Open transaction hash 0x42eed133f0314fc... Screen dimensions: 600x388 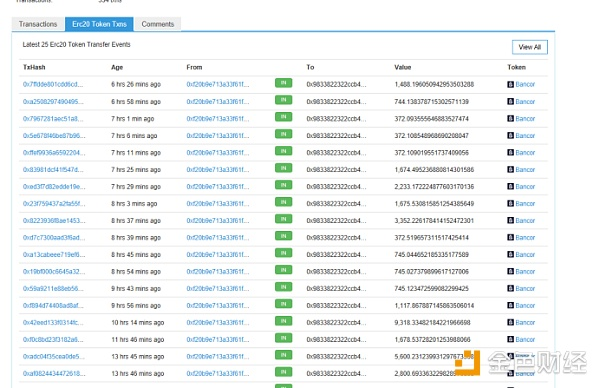click(53, 322)
